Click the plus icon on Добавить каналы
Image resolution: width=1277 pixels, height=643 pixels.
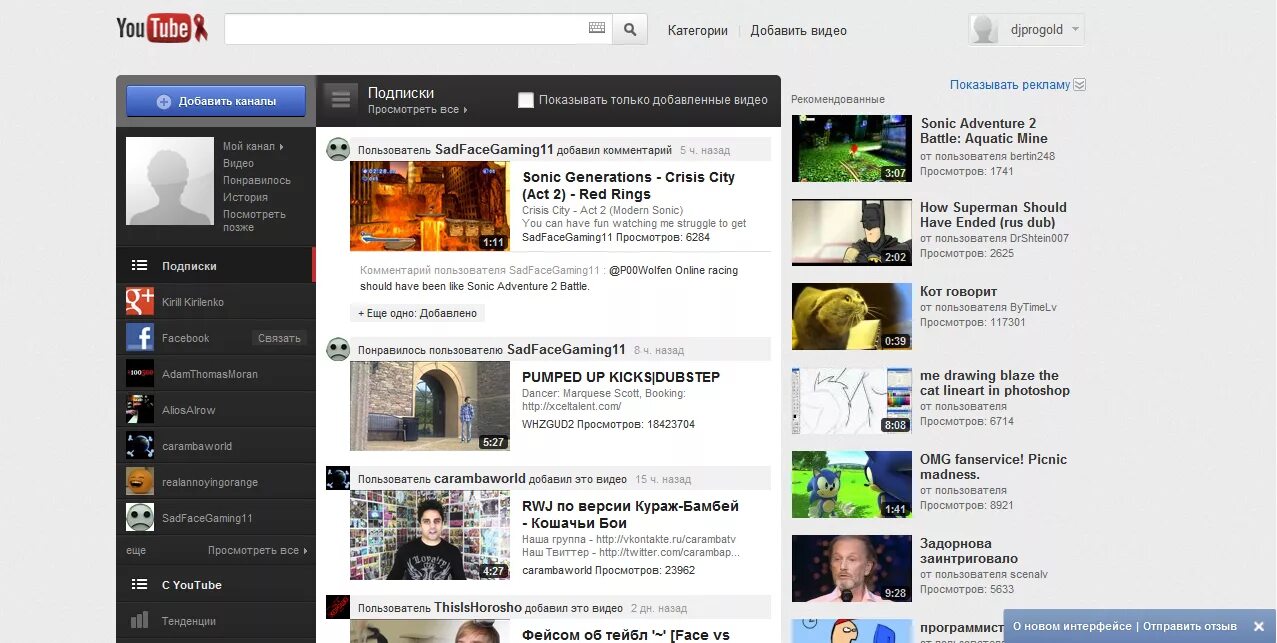[164, 101]
